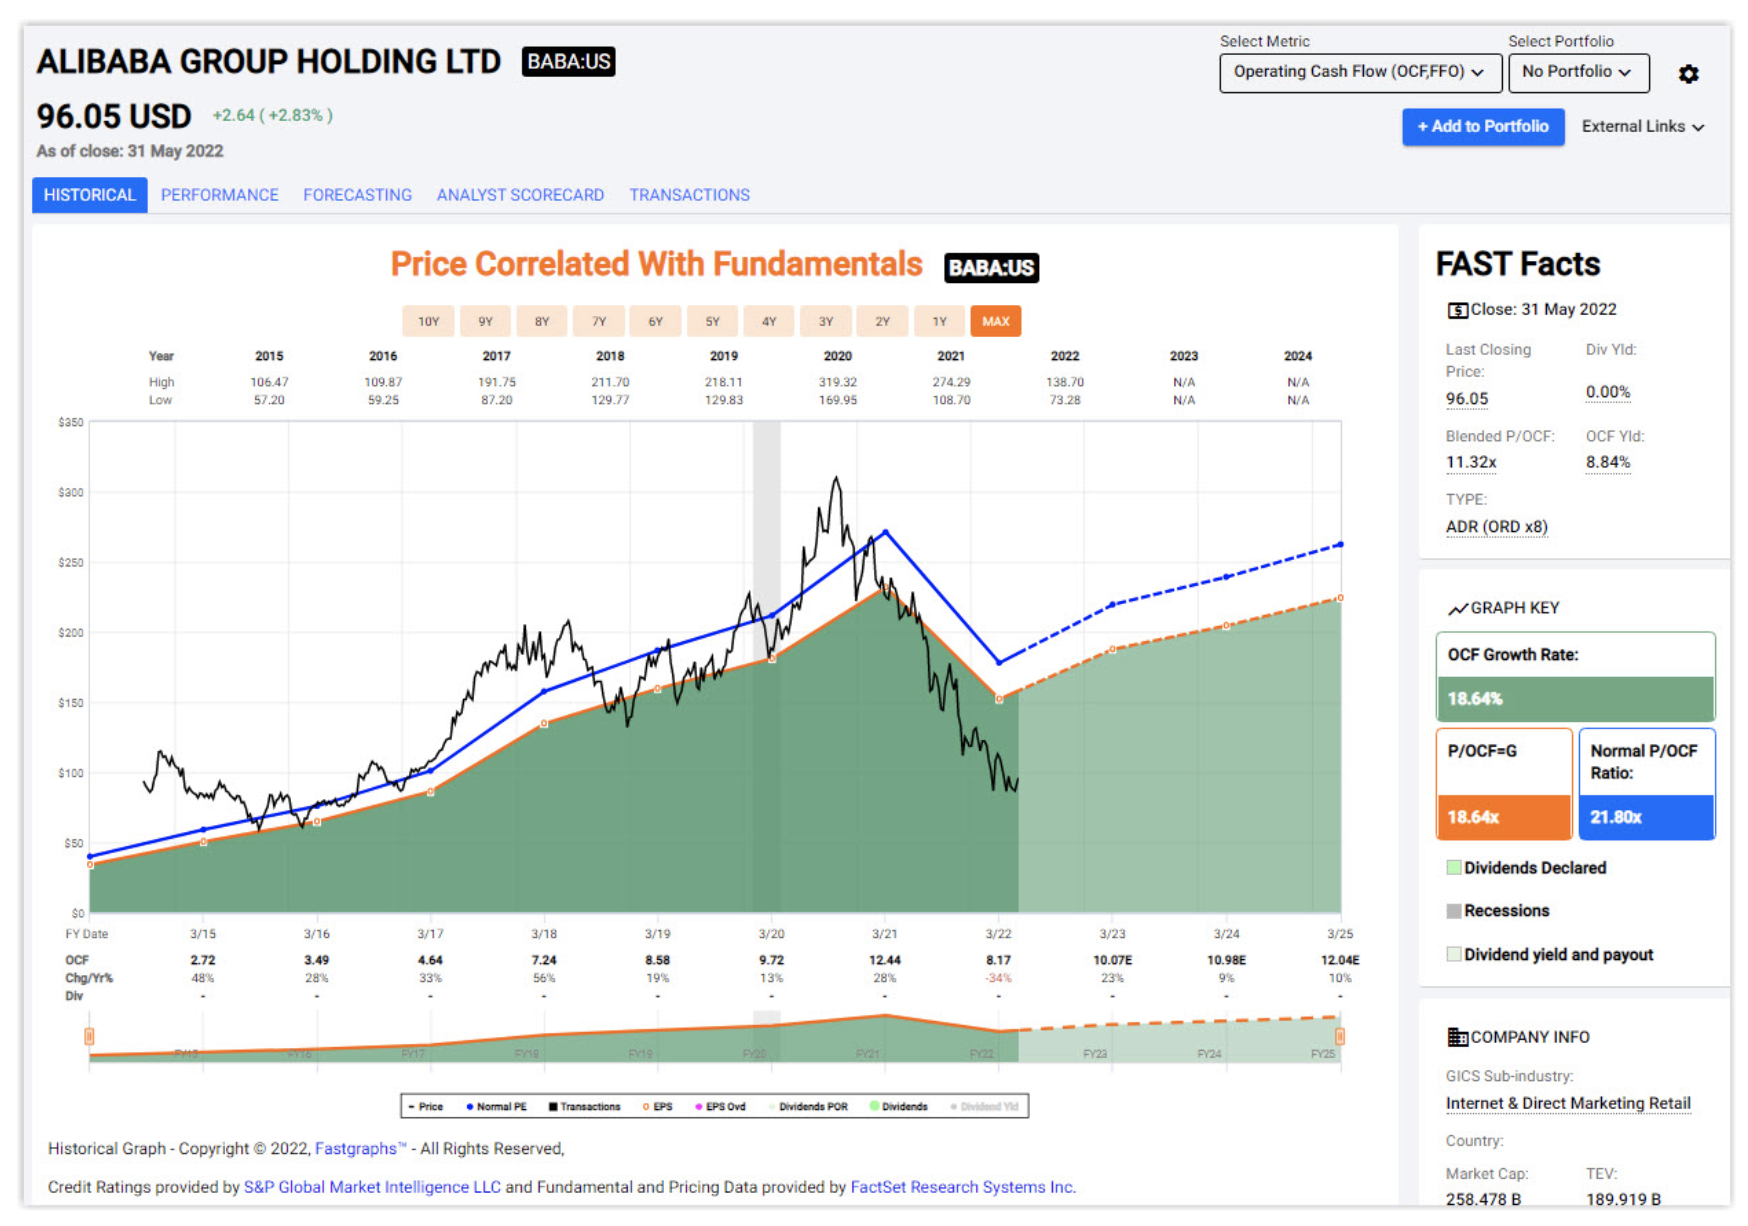1748x1226 pixels.
Task: Click the Add to Portfolio button
Action: (1482, 127)
